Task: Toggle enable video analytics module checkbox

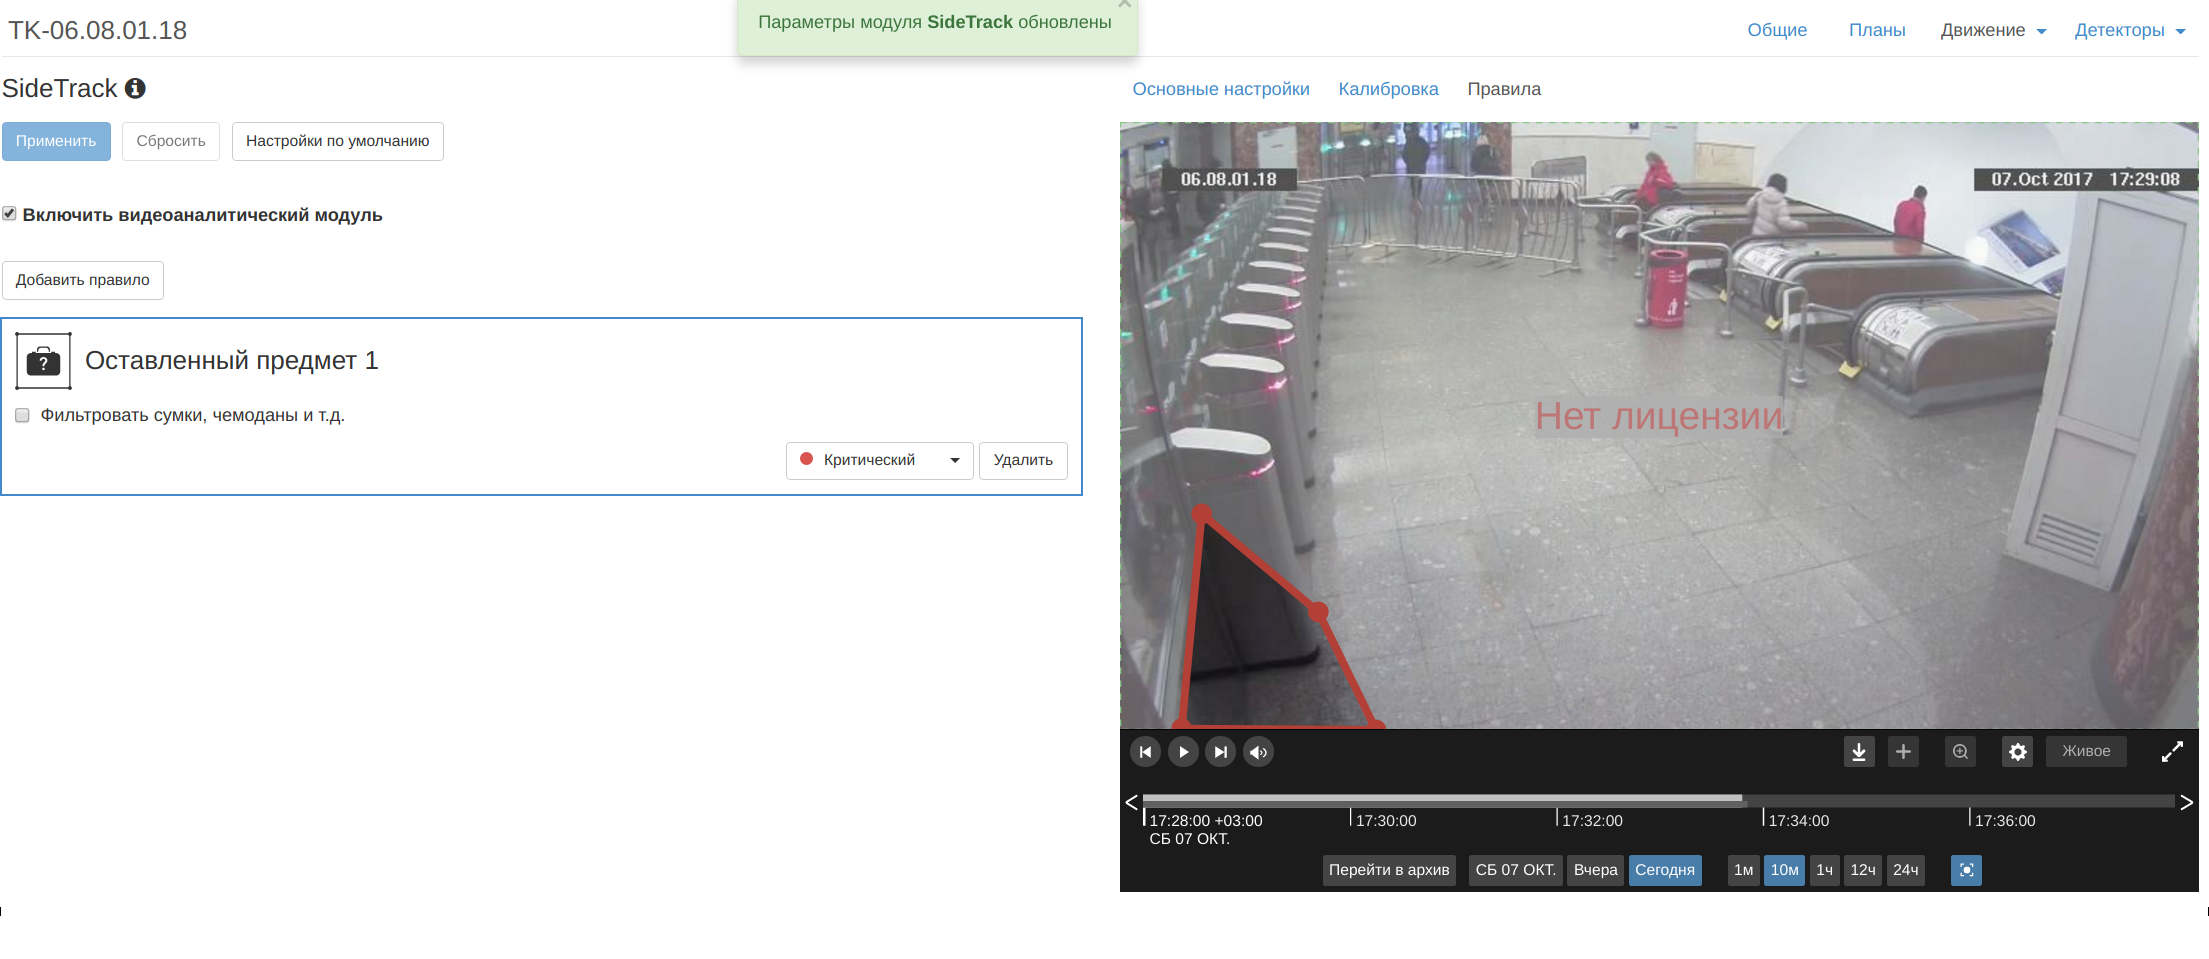Action: pos(9,214)
